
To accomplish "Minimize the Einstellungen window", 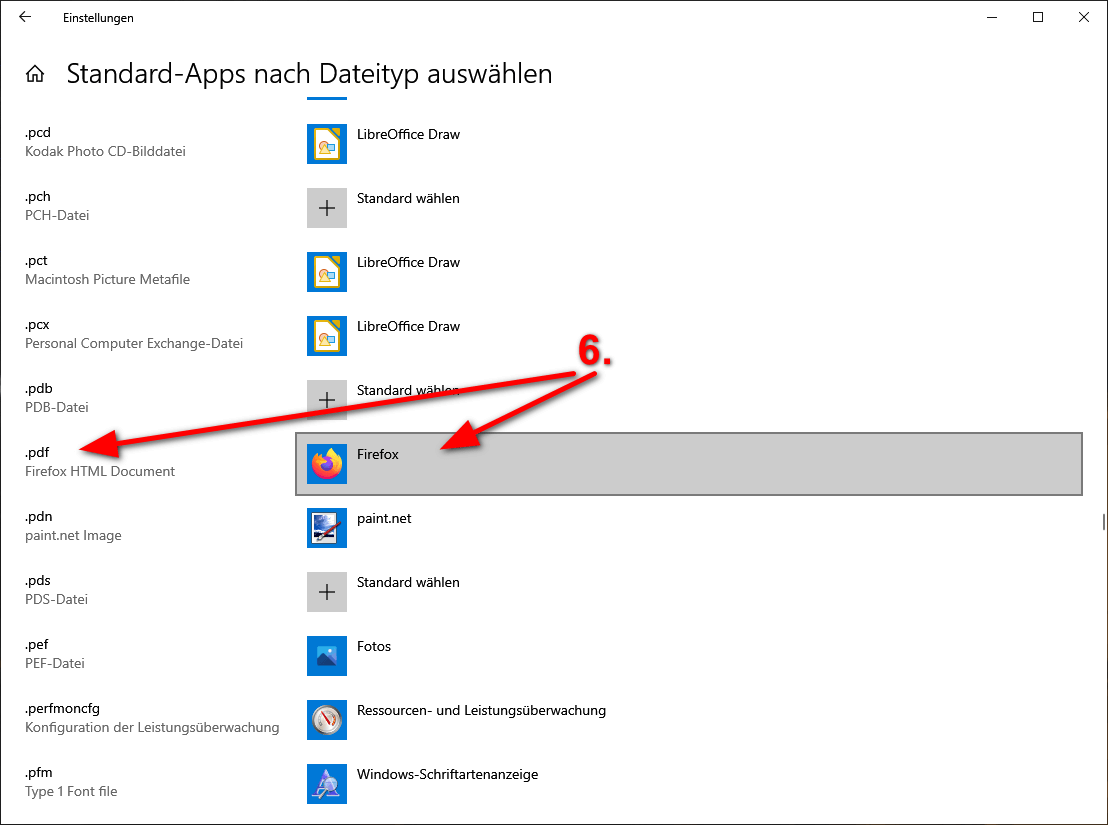I will point(992,17).
